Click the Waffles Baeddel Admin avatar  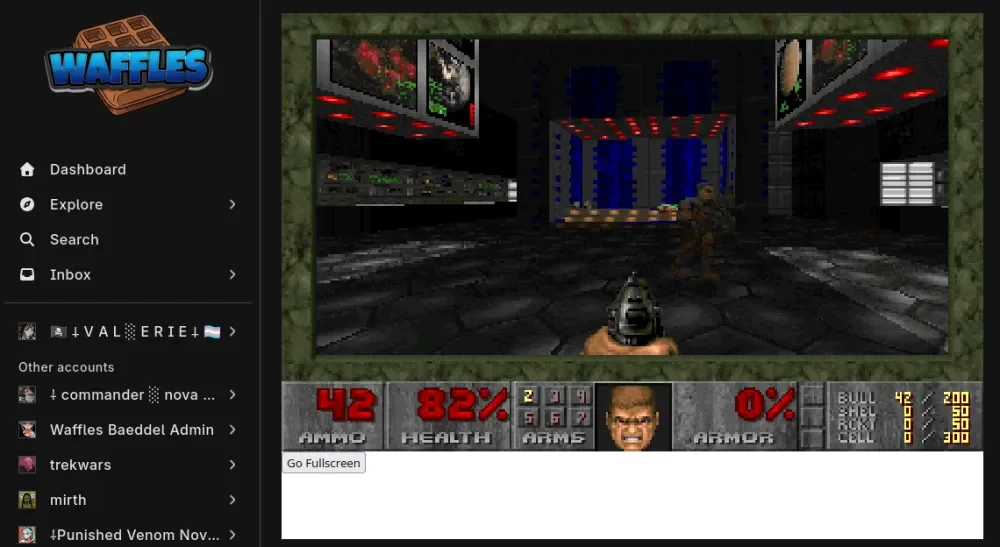[x=27, y=430]
